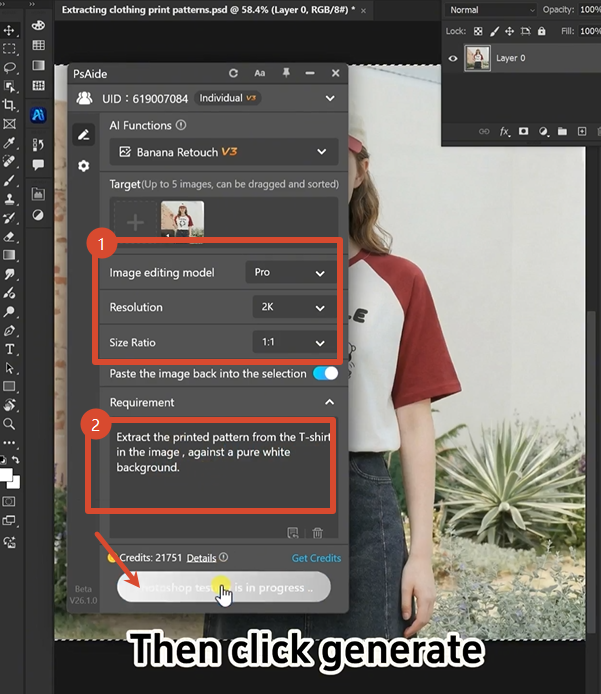Open the layer Fill value field
Image resolution: width=601 pixels, height=694 pixels.
tap(591, 31)
